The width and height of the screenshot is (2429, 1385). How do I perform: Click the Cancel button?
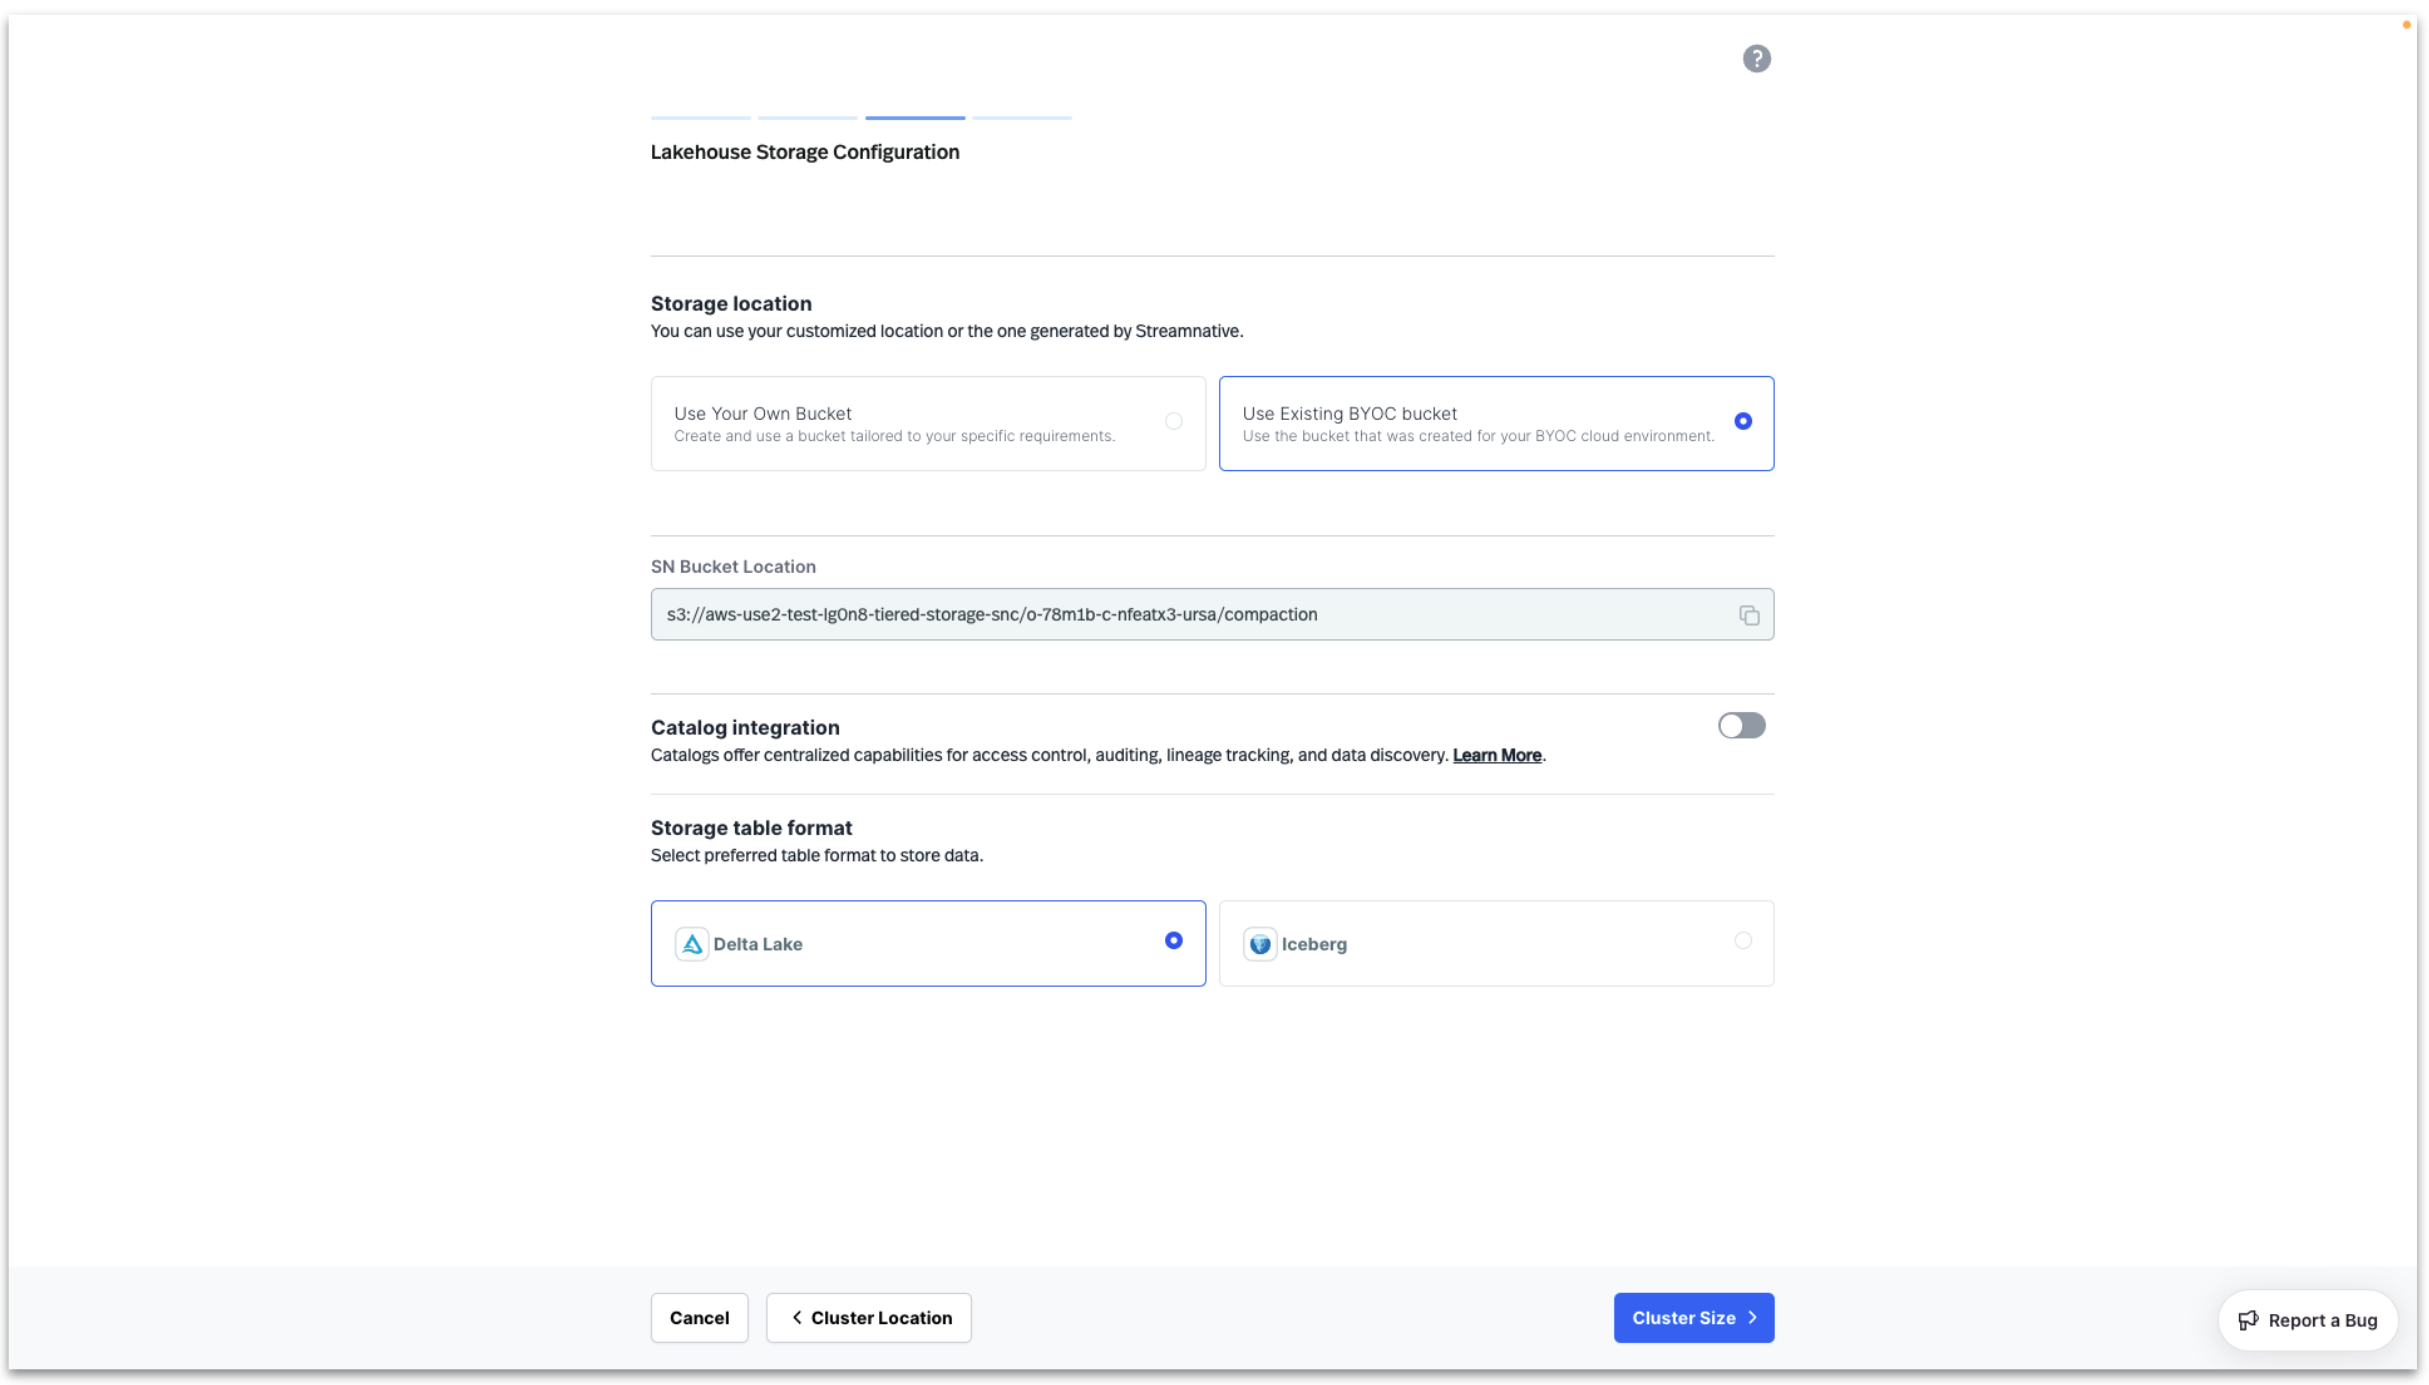(698, 1317)
